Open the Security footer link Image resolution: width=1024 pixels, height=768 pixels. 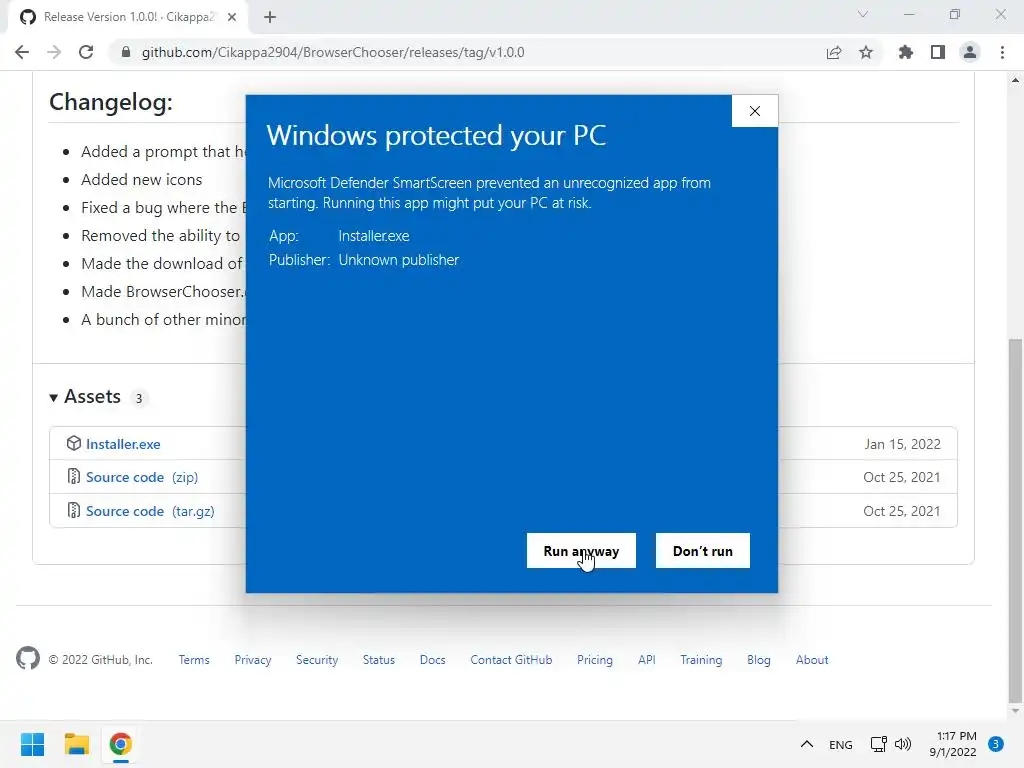point(317,660)
